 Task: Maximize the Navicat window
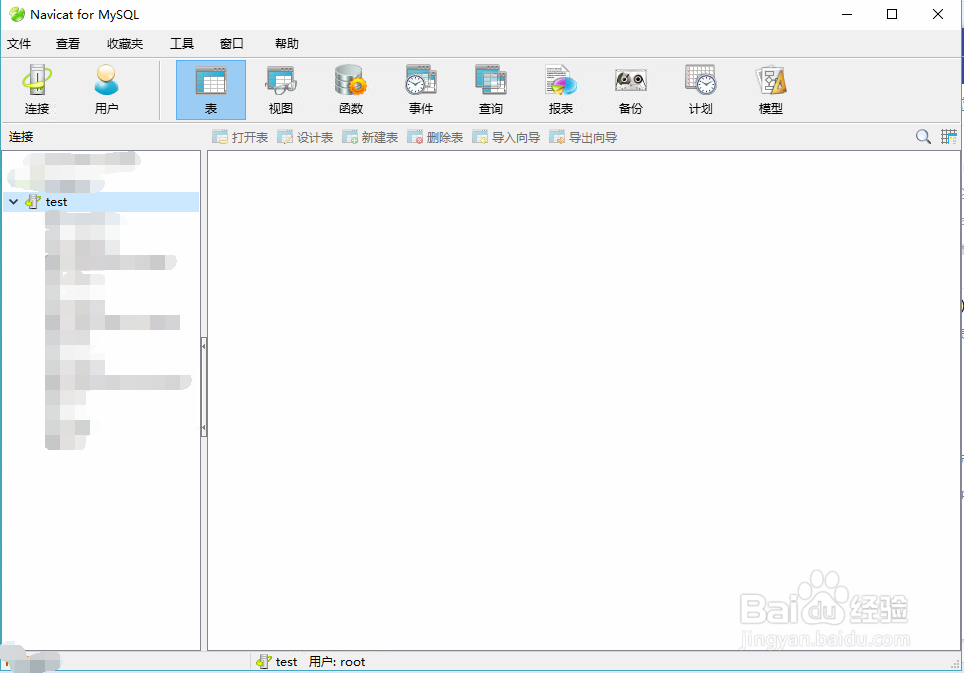point(892,14)
